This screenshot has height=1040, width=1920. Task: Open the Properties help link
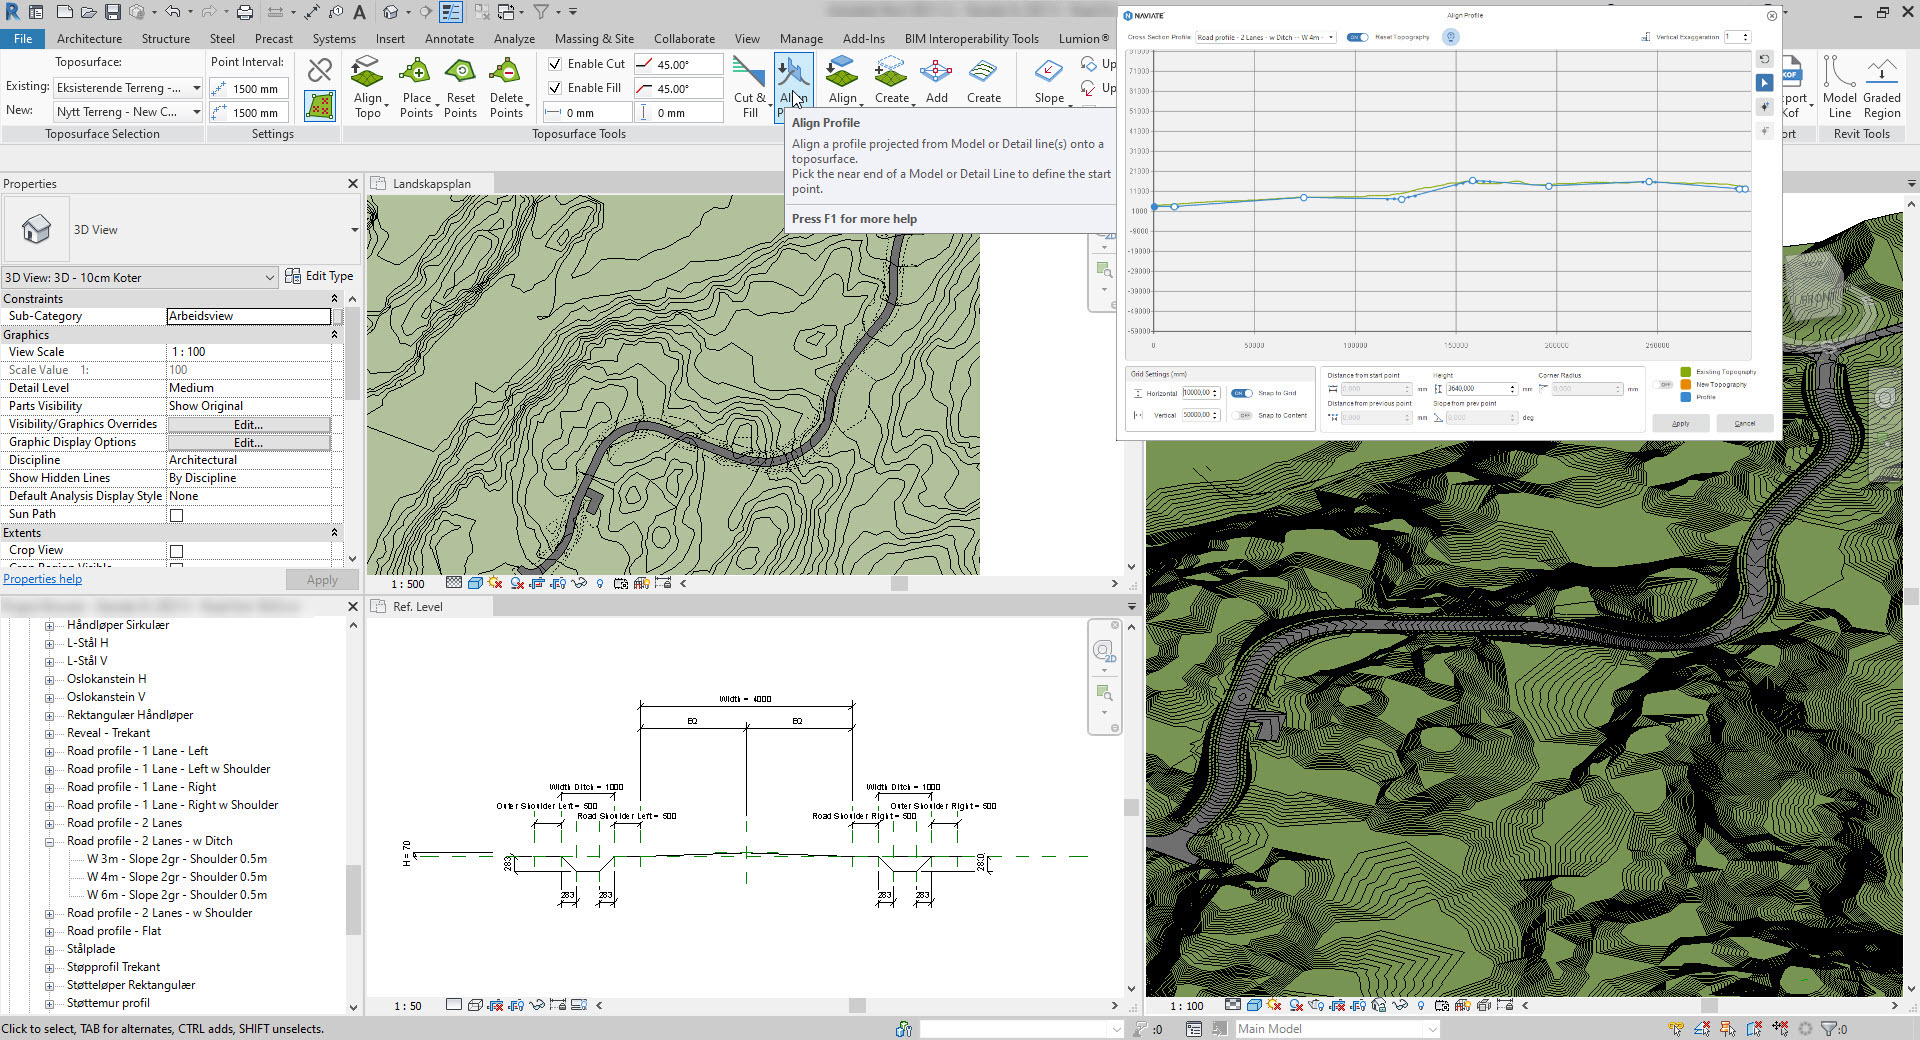[42, 578]
